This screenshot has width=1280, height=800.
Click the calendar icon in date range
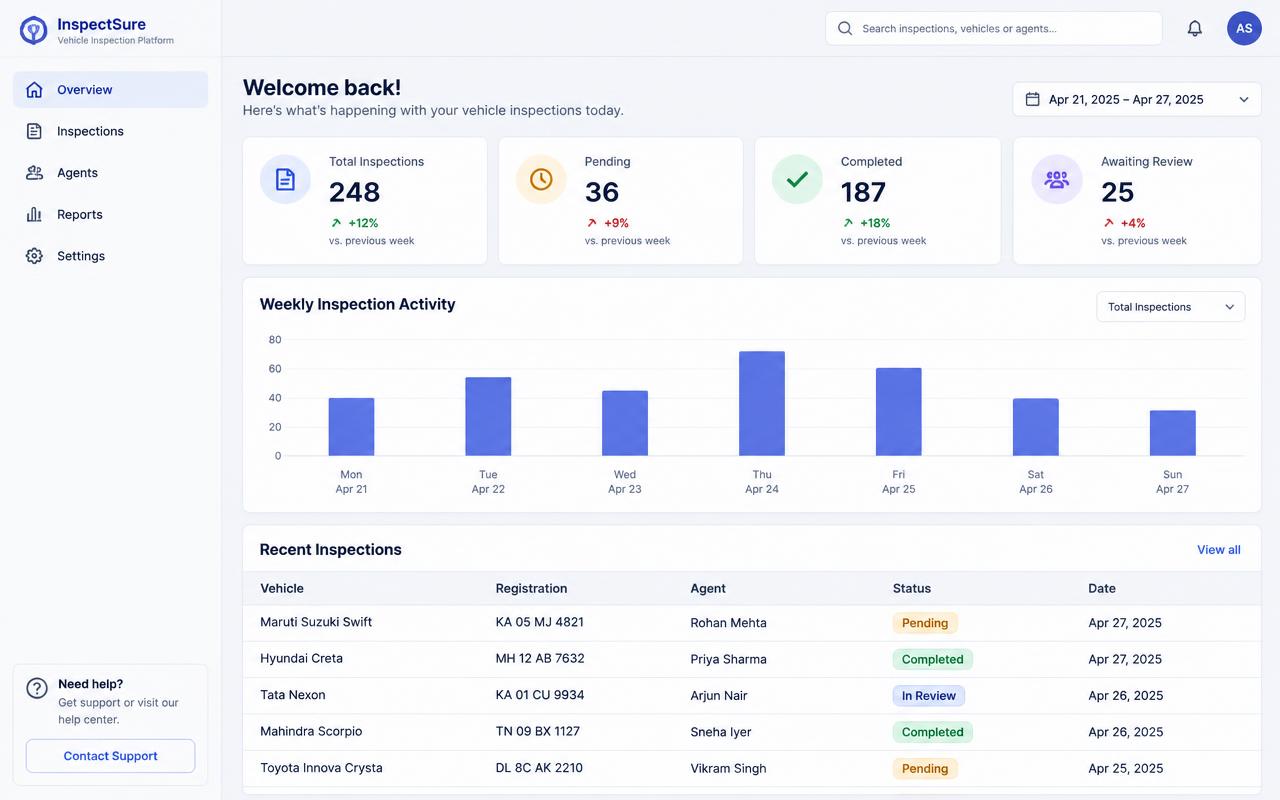pos(1033,99)
